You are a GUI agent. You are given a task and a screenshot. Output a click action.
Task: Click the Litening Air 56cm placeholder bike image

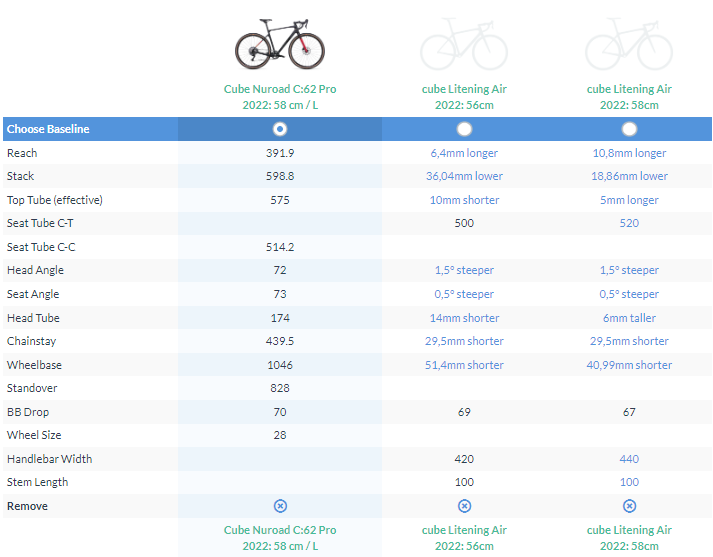pyautogui.click(x=464, y=44)
